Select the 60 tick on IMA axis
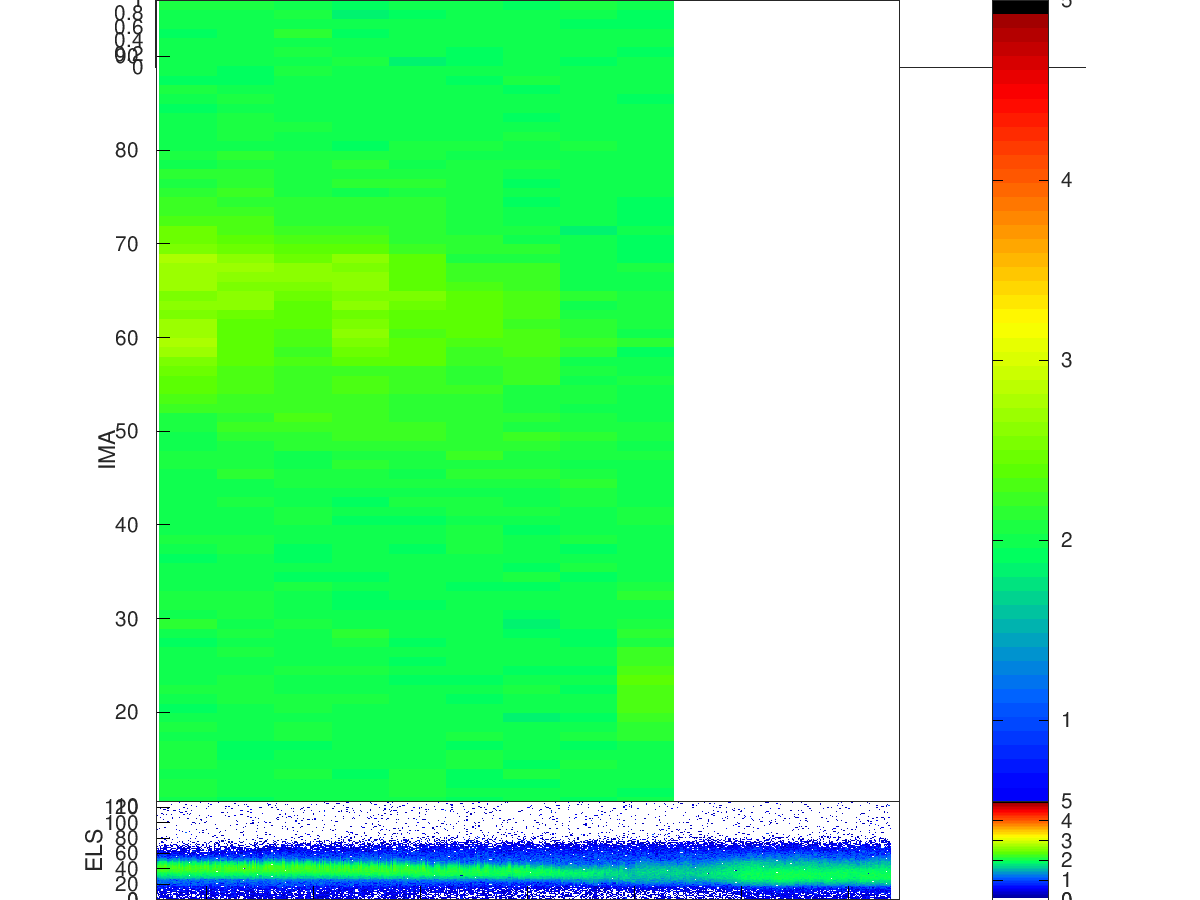This screenshot has height=900, width=1200. 126,337
